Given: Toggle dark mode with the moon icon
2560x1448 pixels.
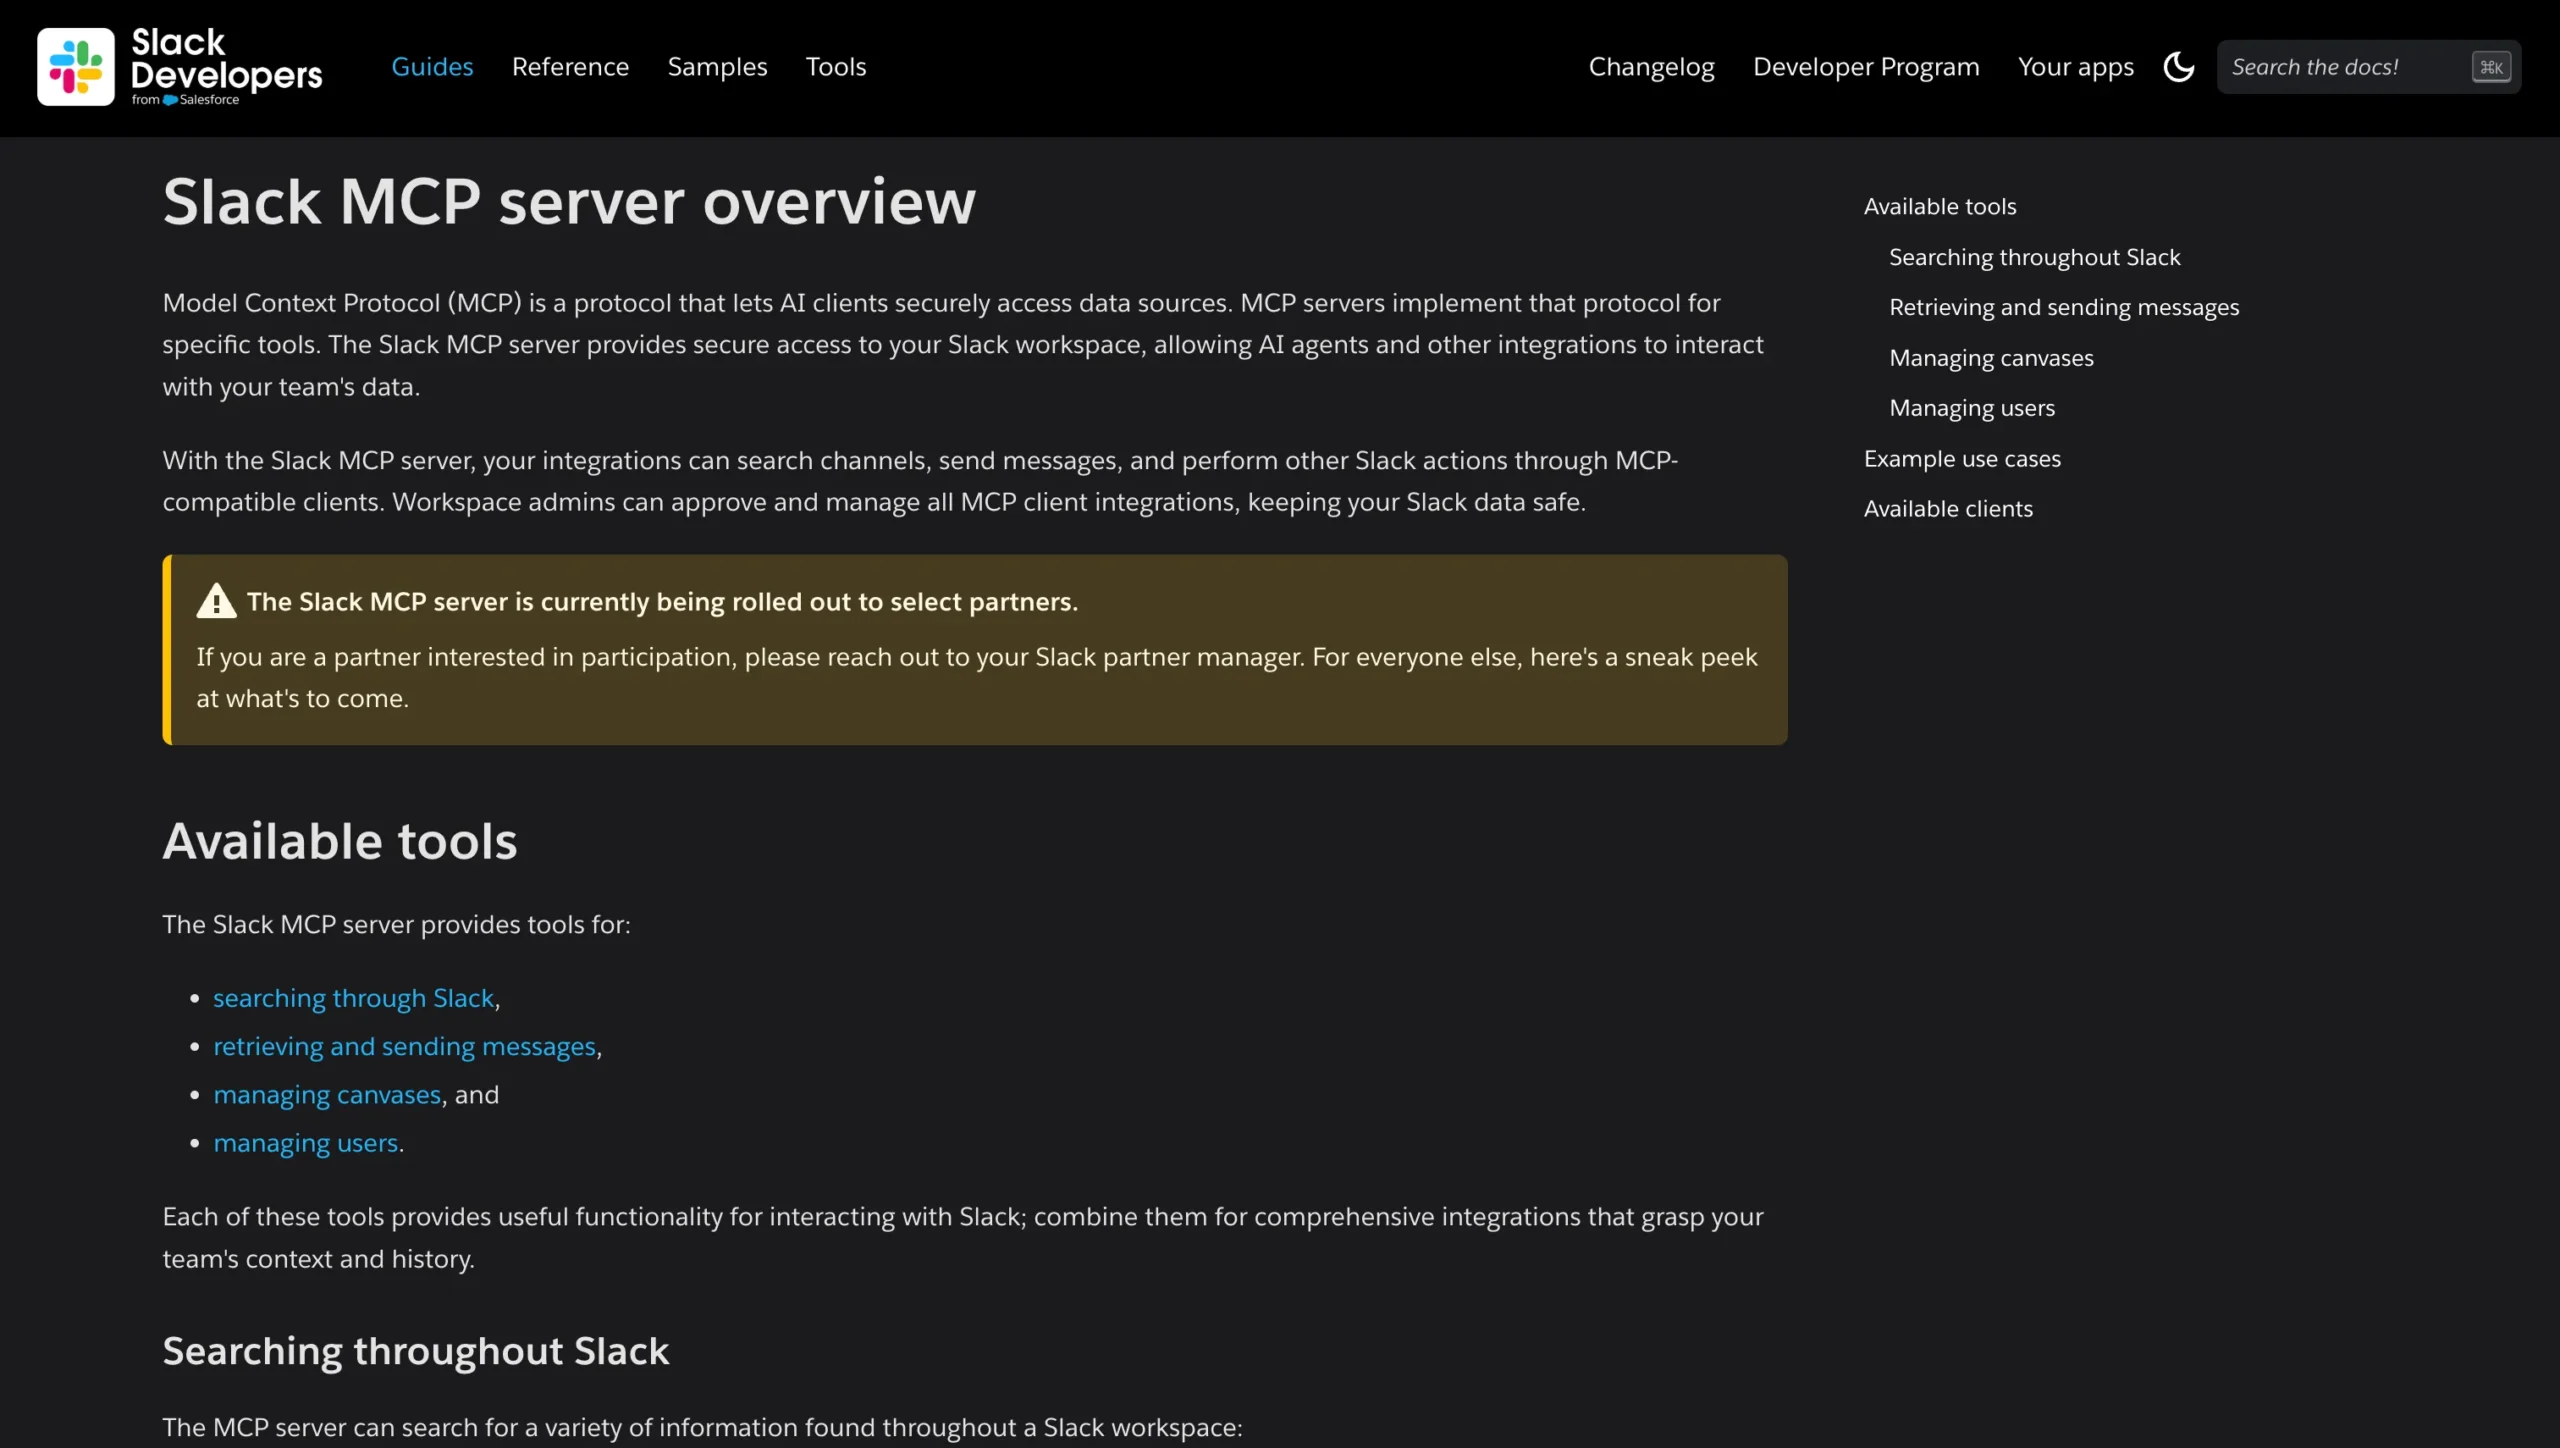Looking at the screenshot, I should coord(2178,66).
